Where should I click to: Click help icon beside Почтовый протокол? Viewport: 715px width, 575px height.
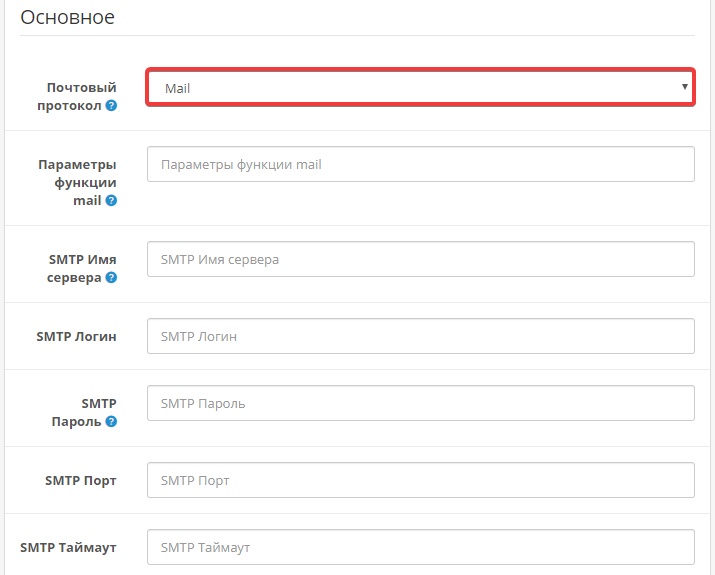pos(111,106)
